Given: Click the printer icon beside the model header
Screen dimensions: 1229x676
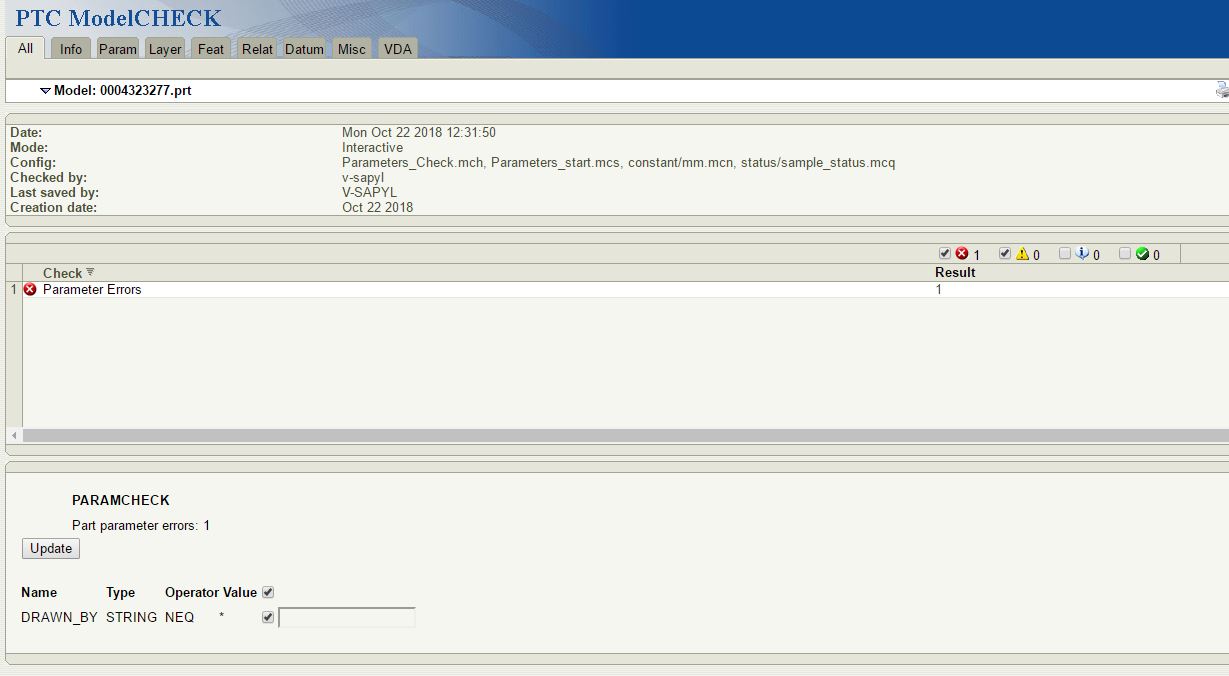Looking at the screenshot, I should click(1222, 88).
